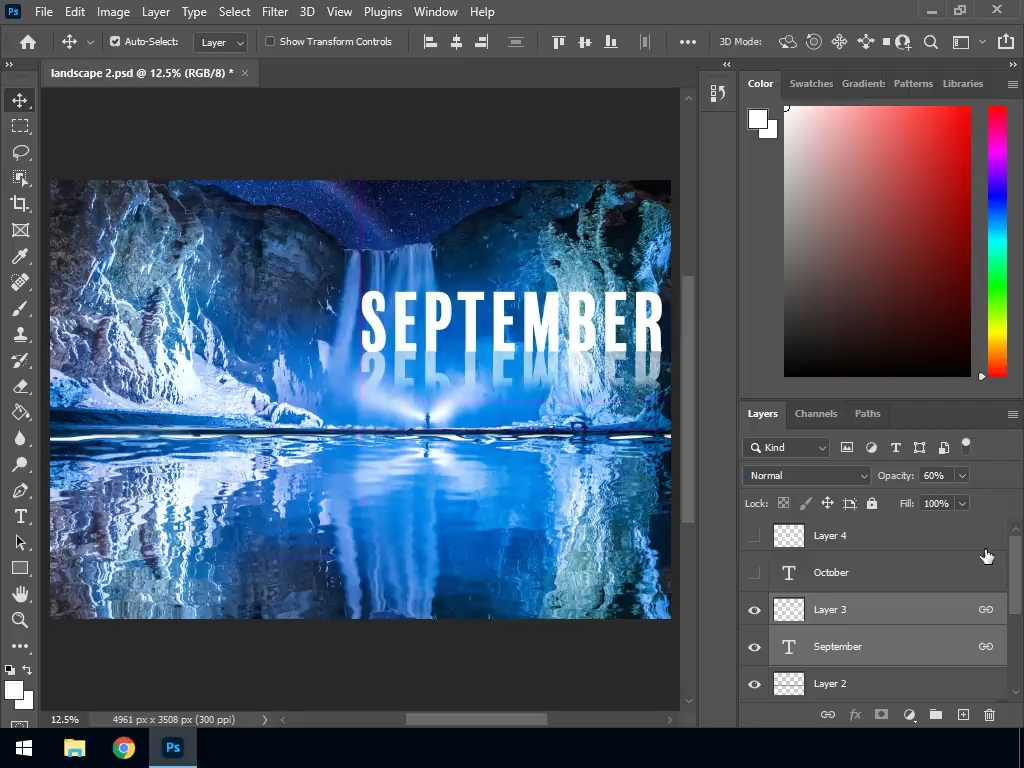Click the Home screen icon
This screenshot has height=768, width=1024.
[27, 42]
